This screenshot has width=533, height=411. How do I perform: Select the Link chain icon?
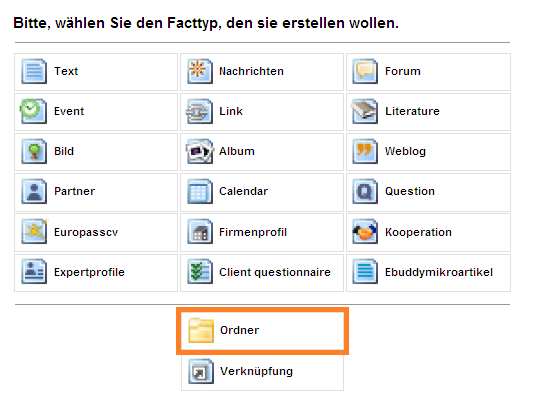[200, 111]
